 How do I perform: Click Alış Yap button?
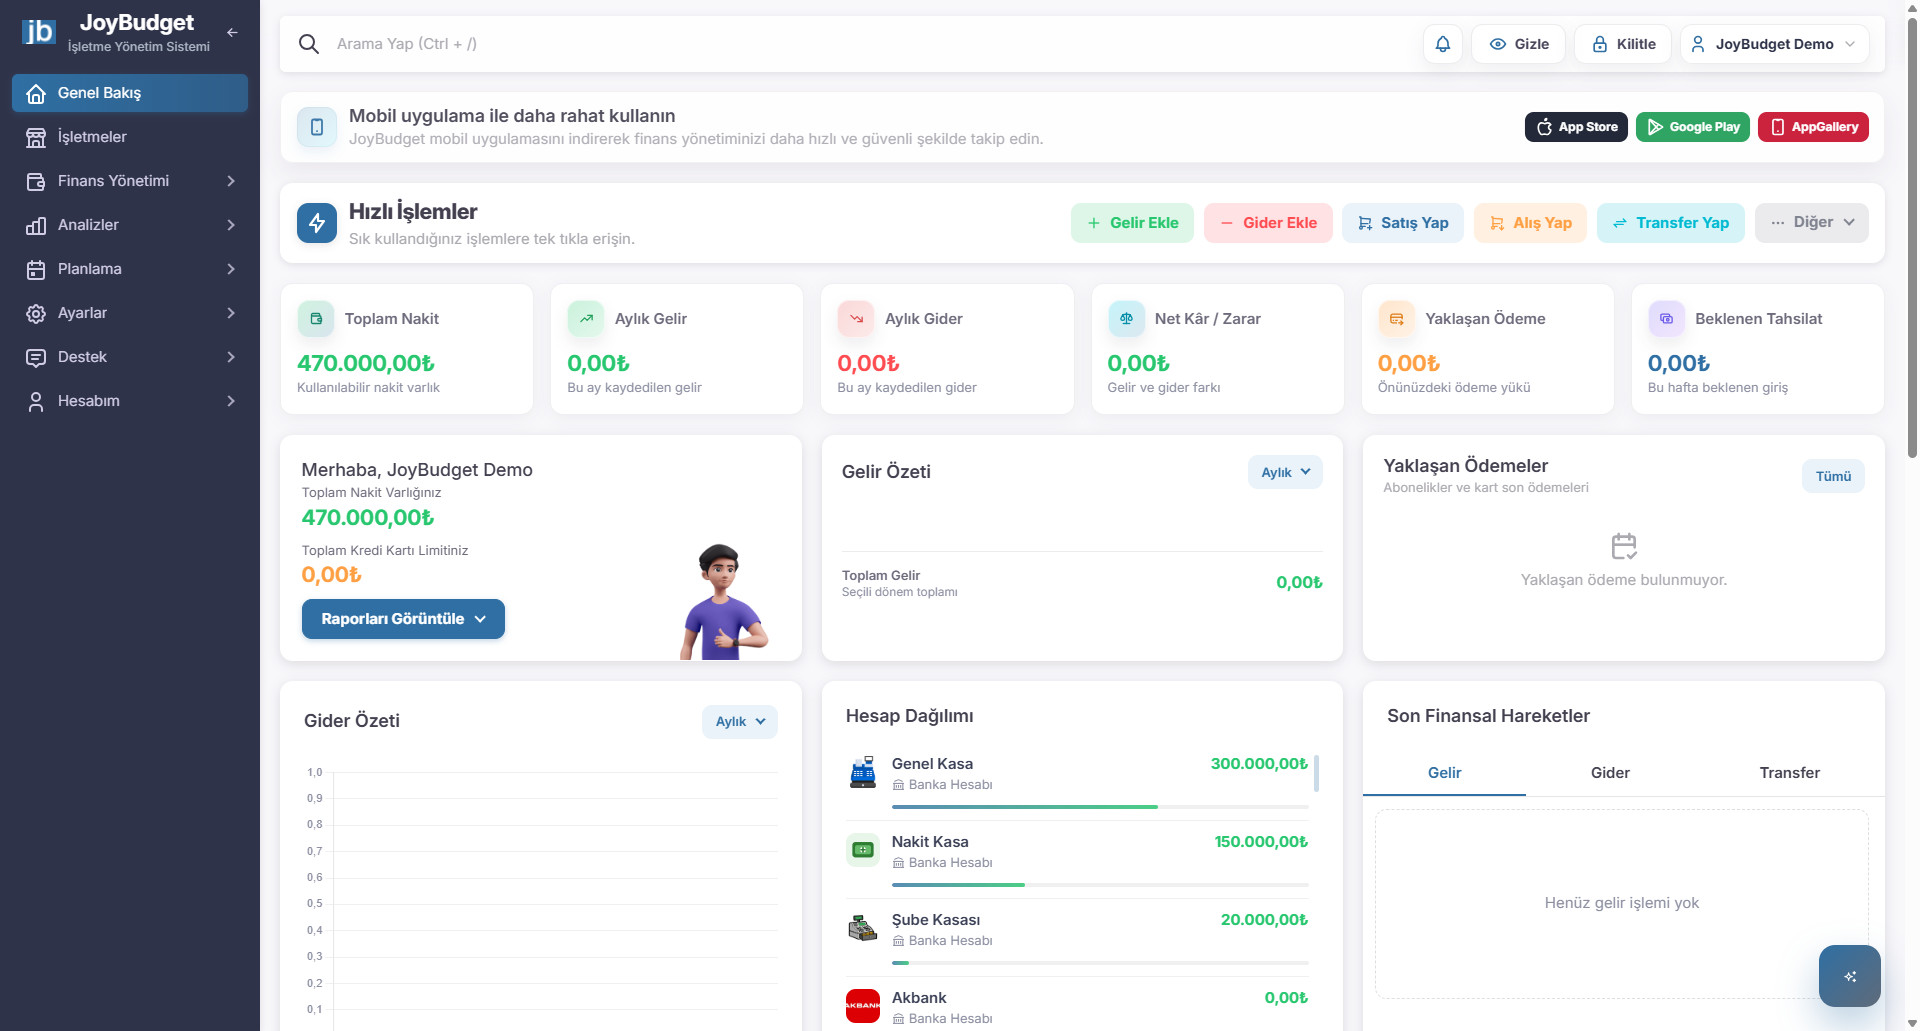click(x=1530, y=223)
